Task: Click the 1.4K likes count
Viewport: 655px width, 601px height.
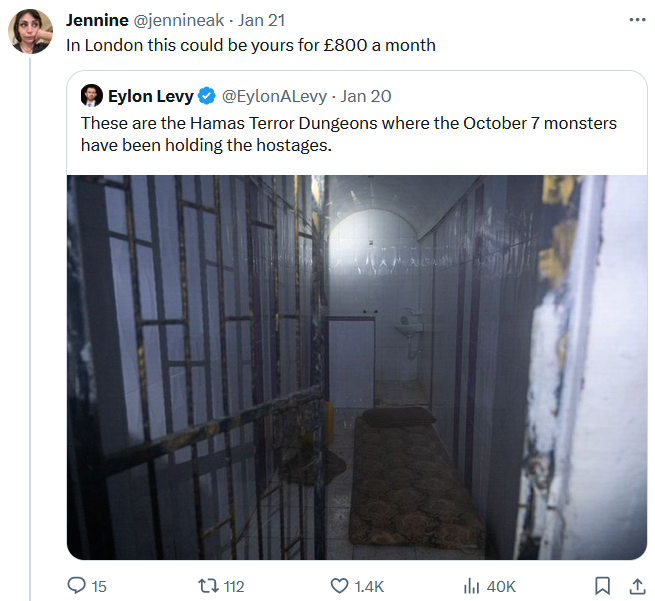Action: click(369, 586)
